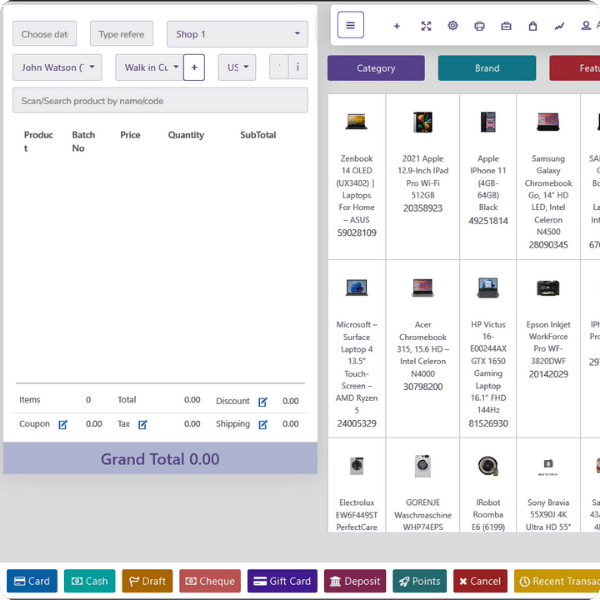The height and width of the screenshot is (600, 600).
Task: Select the Apple iPhone 11 product
Action: (488, 175)
